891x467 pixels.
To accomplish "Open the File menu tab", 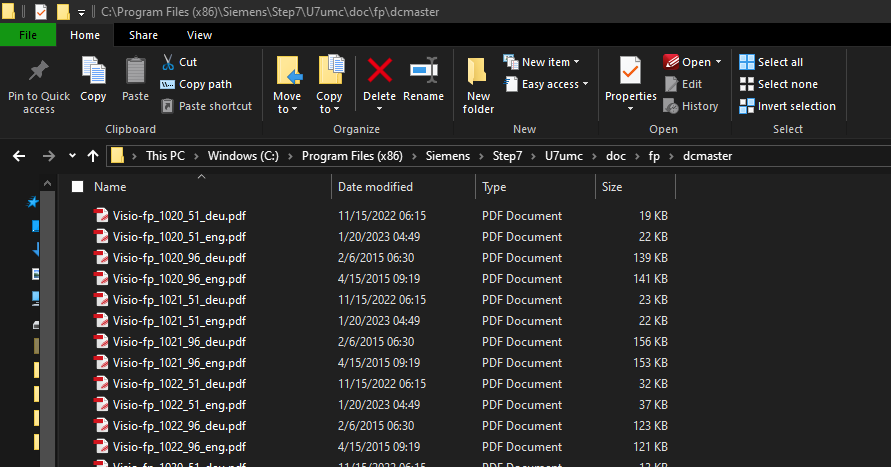I will click(x=28, y=35).
